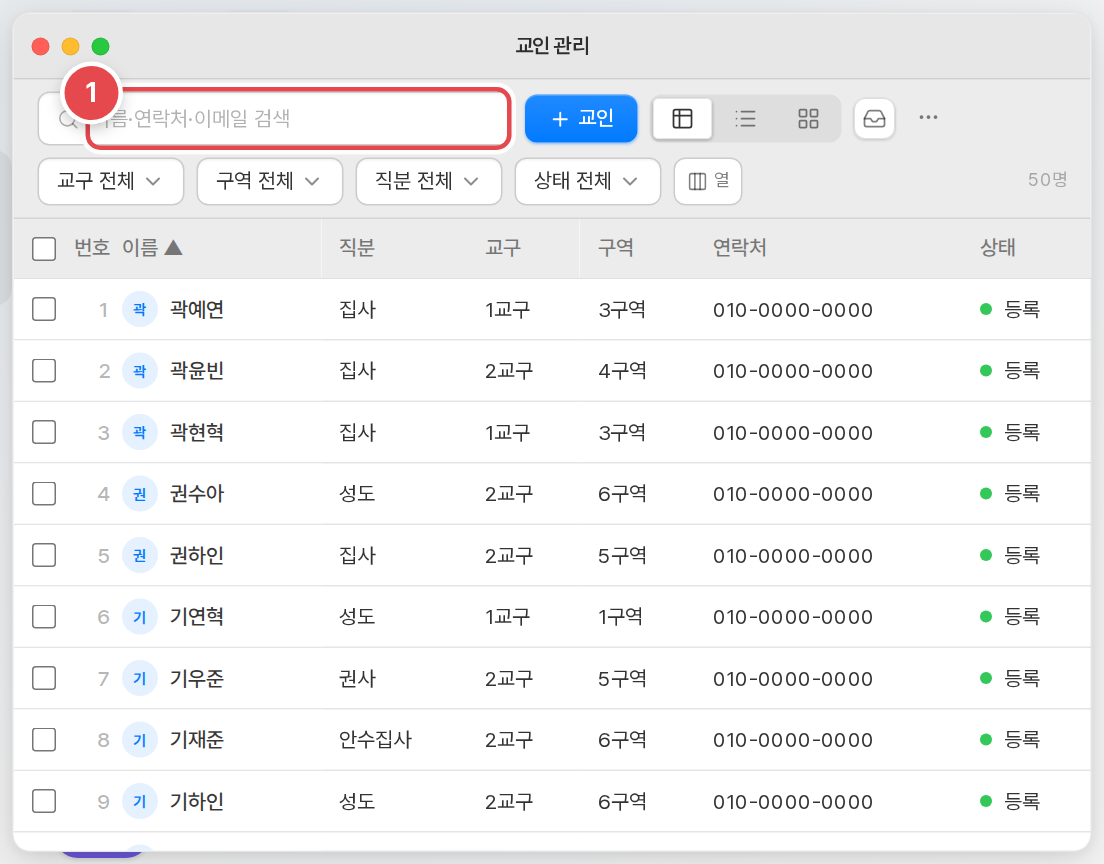Screen dimensions: 1104x864
Task: Switch to table view icon
Action: 682,118
